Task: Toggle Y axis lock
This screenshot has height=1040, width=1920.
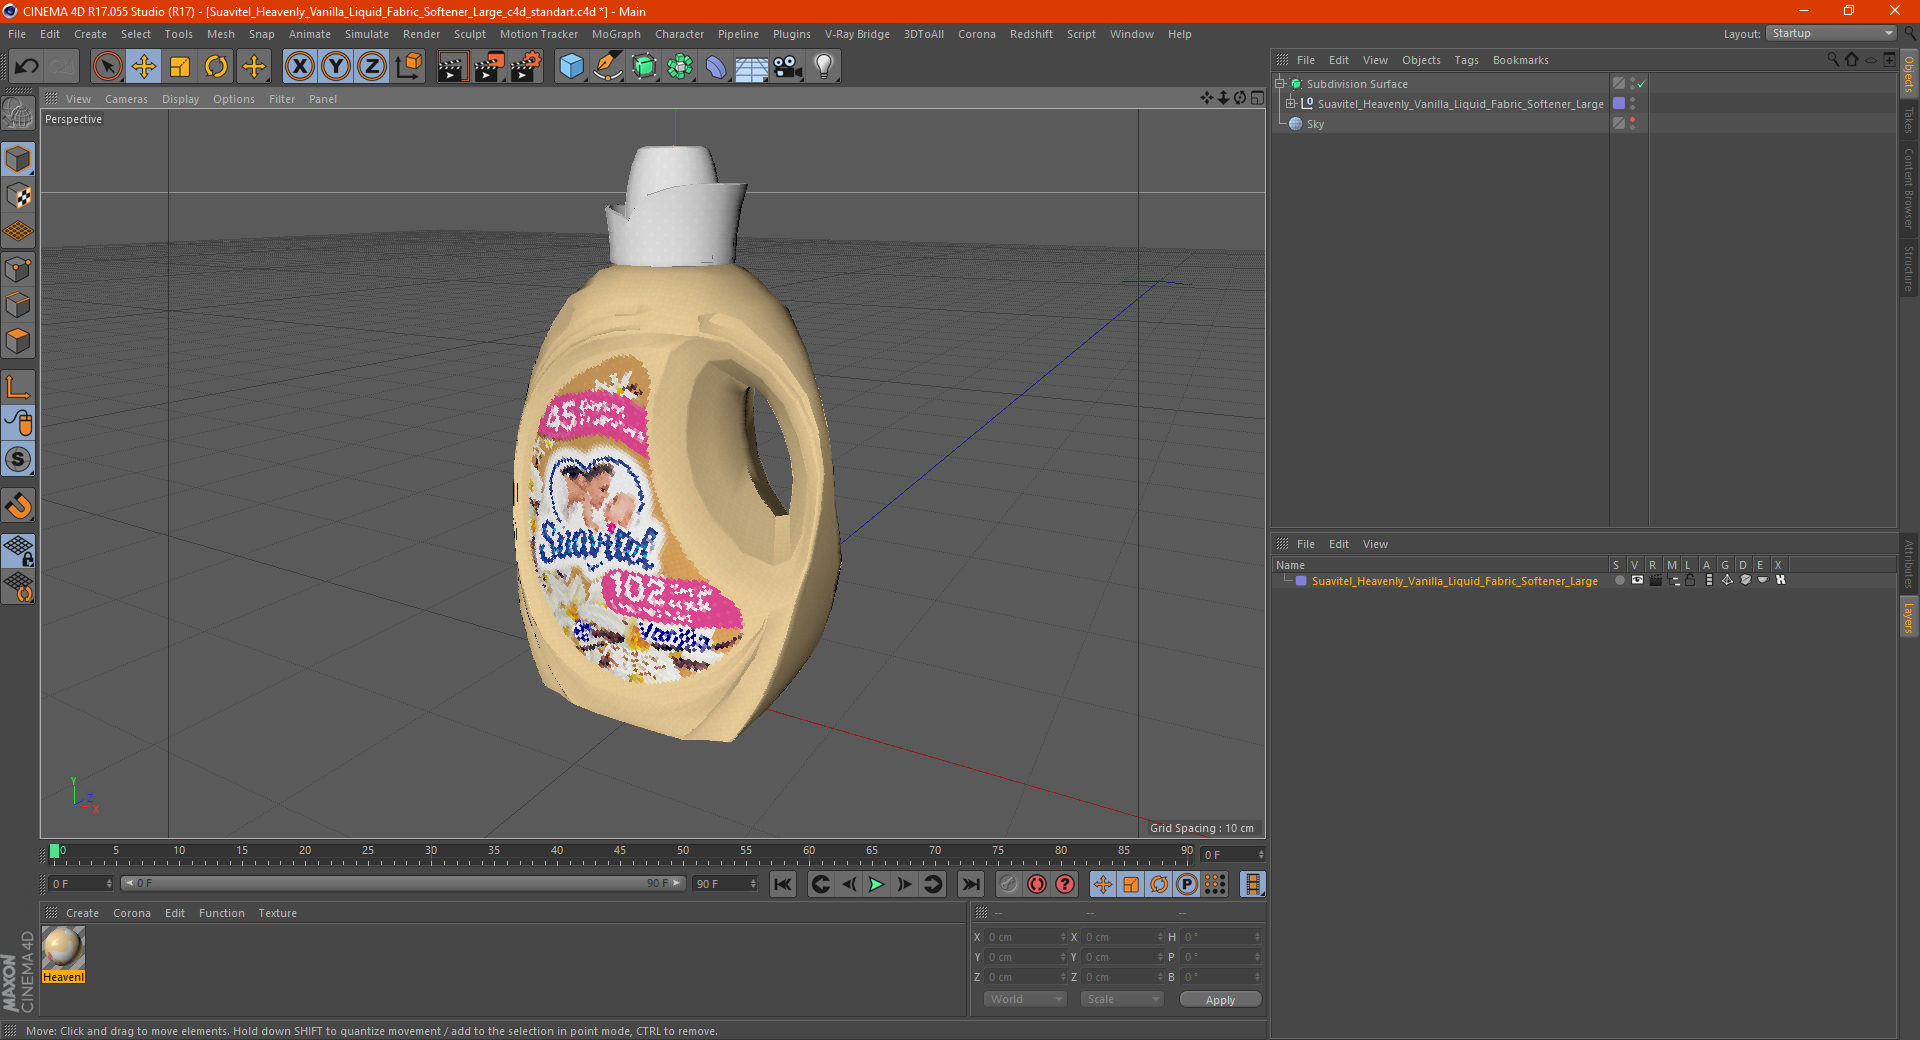Action: point(336,67)
